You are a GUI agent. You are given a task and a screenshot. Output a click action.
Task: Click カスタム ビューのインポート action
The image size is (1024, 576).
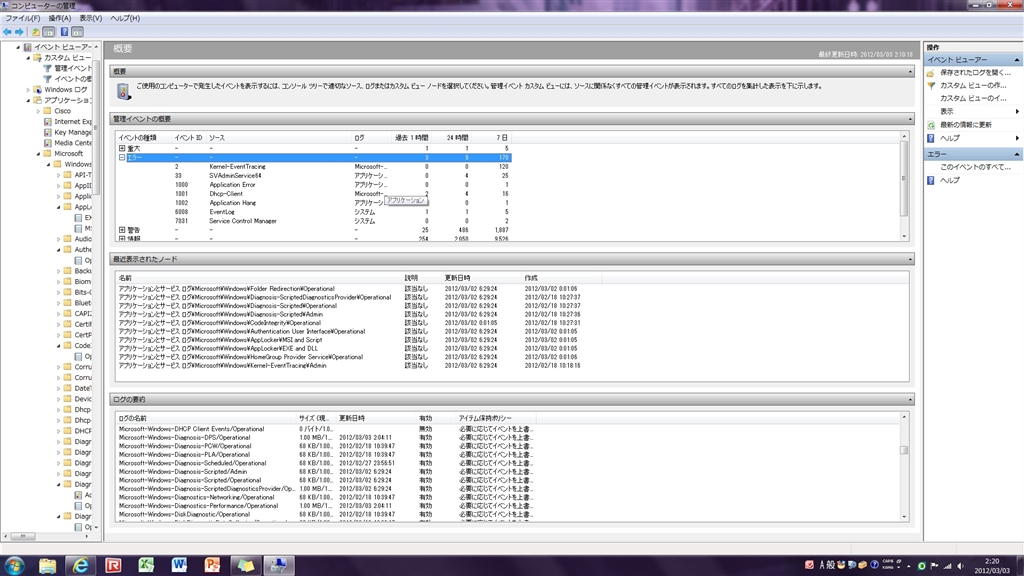click(x=973, y=99)
